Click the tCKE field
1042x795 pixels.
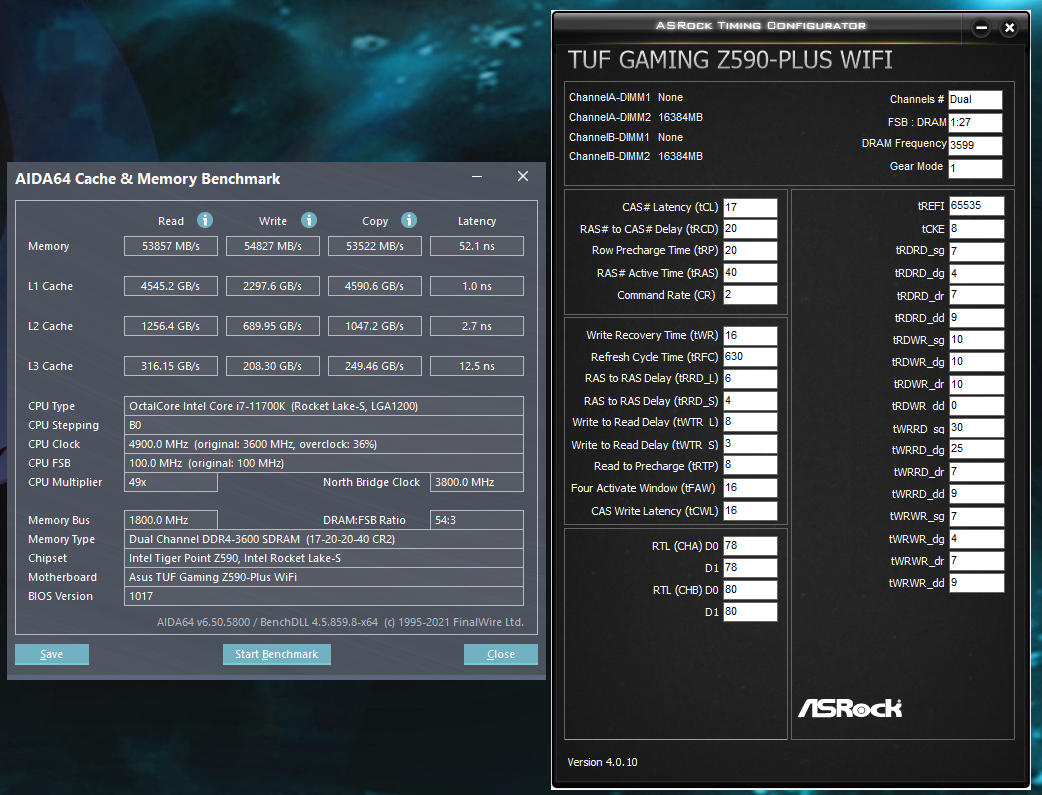[x=976, y=229]
